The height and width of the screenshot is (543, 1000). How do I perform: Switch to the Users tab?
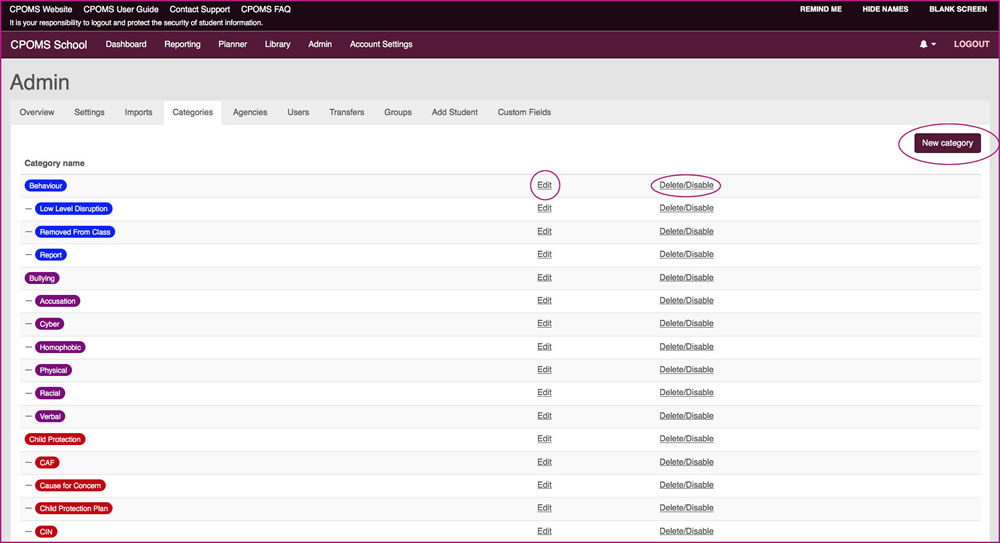tap(298, 112)
